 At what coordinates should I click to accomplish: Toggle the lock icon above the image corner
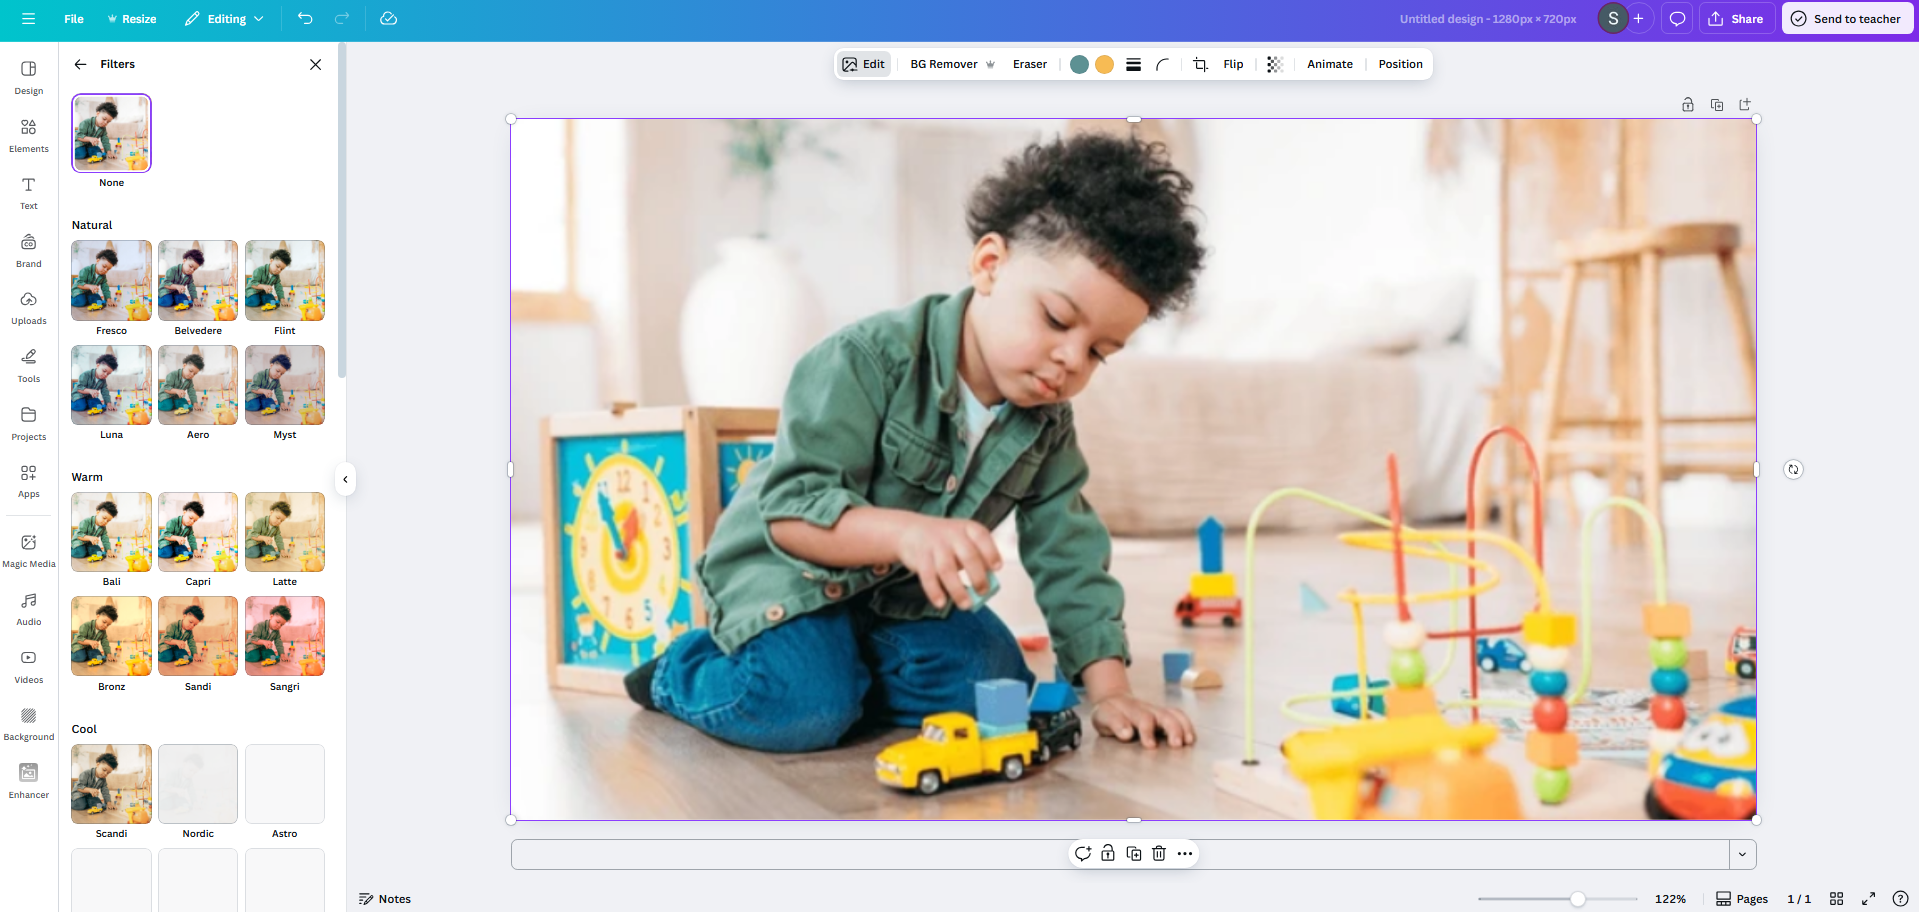1687,104
